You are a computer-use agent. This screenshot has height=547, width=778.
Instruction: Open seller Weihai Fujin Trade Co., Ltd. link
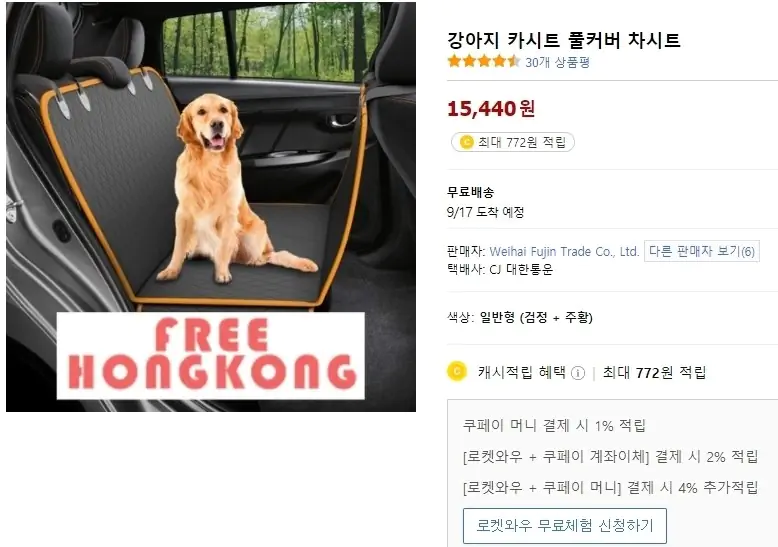pyautogui.click(x=564, y=252)
